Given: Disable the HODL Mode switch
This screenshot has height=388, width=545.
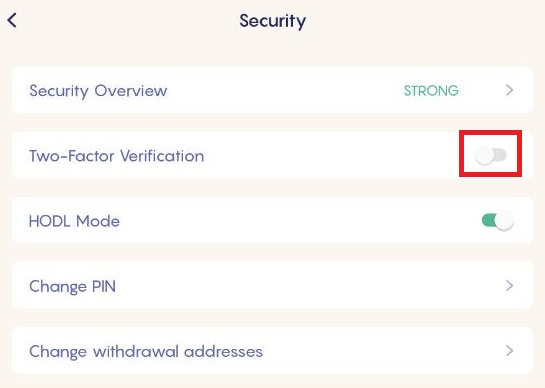Looking at the screenshot, I should pyautogui.click(x=498, y=220).
